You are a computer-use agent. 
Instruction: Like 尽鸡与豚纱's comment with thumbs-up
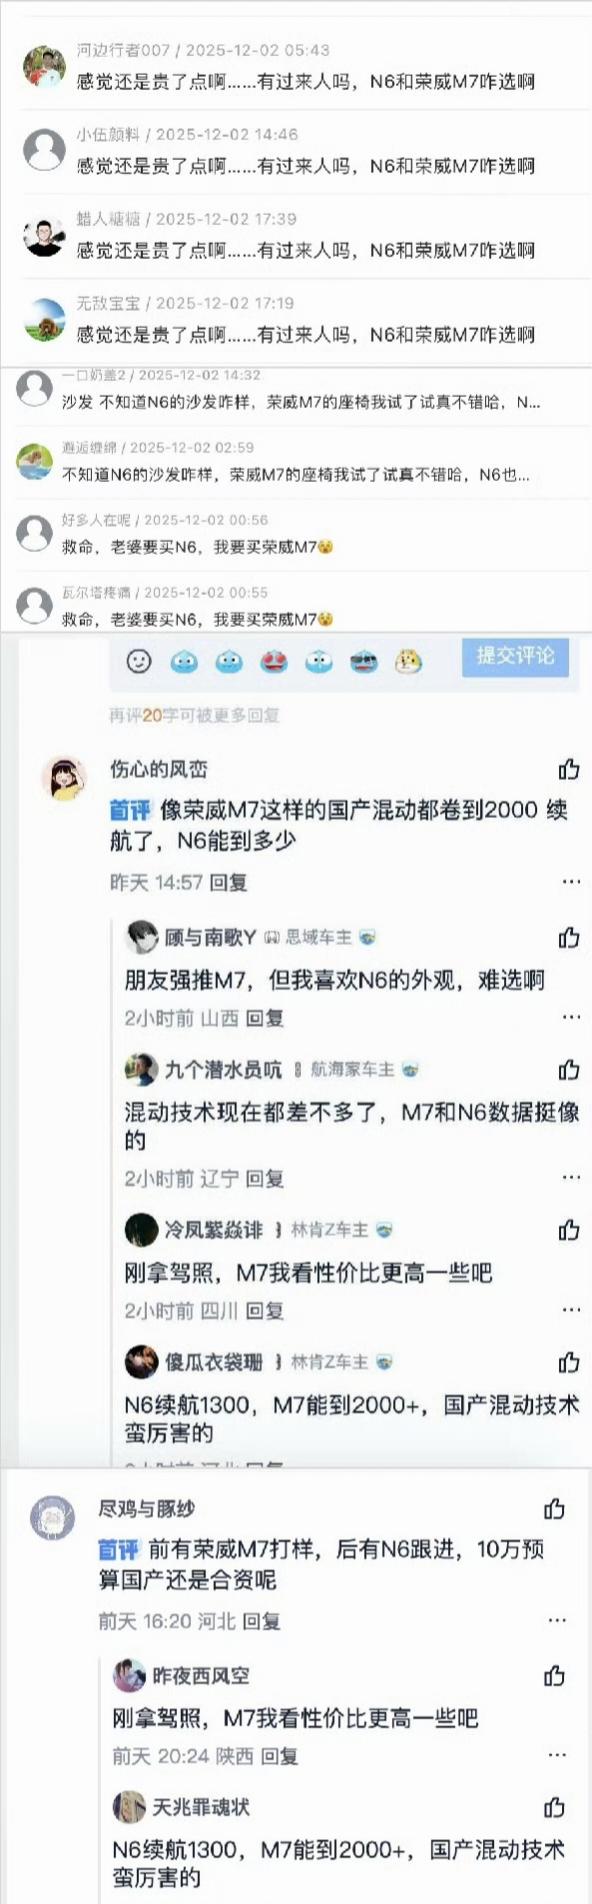click(554, 1509)
